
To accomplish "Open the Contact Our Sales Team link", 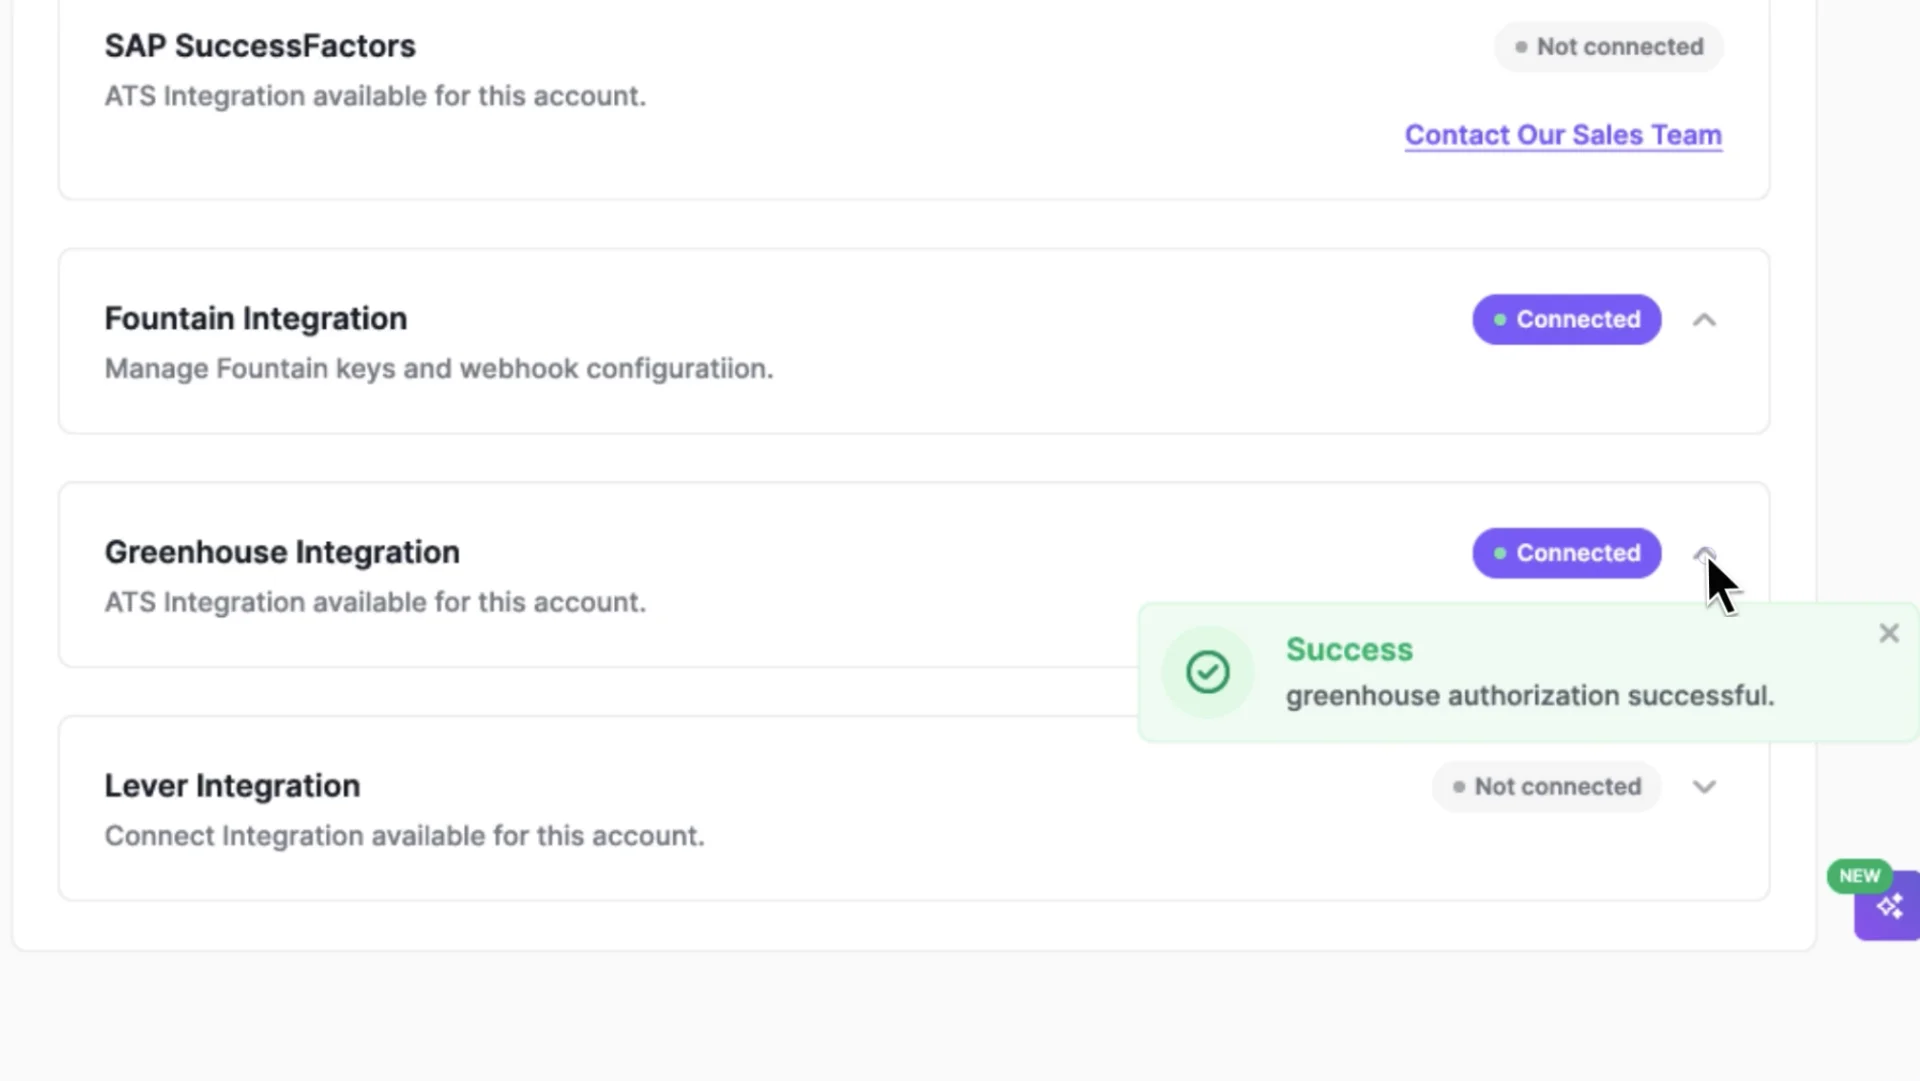I will tap(1563, 135).
